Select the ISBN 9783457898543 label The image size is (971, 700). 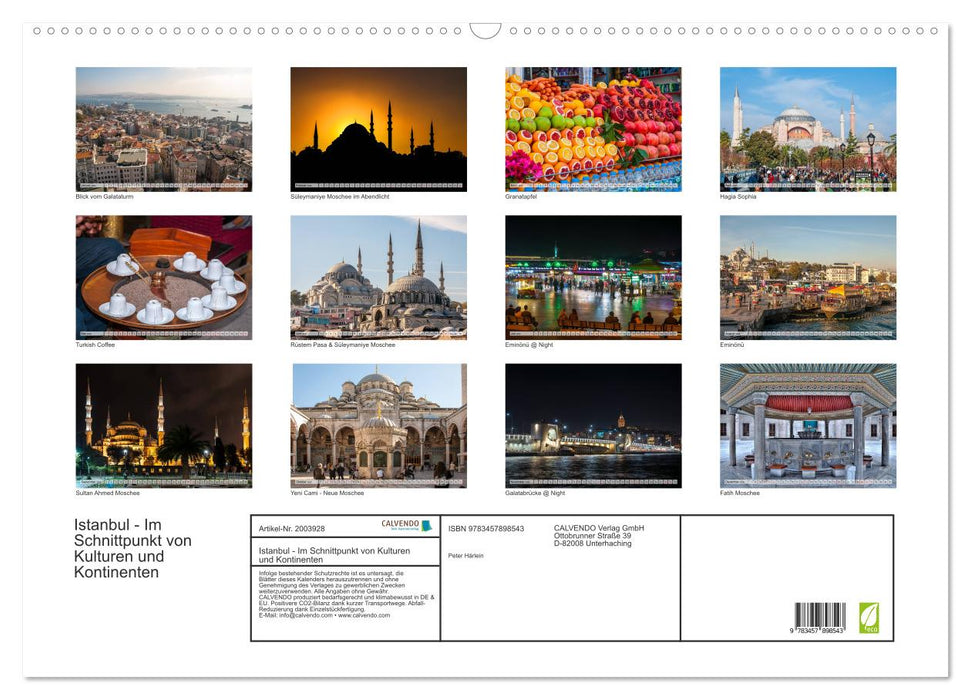[x=485, y=528]
